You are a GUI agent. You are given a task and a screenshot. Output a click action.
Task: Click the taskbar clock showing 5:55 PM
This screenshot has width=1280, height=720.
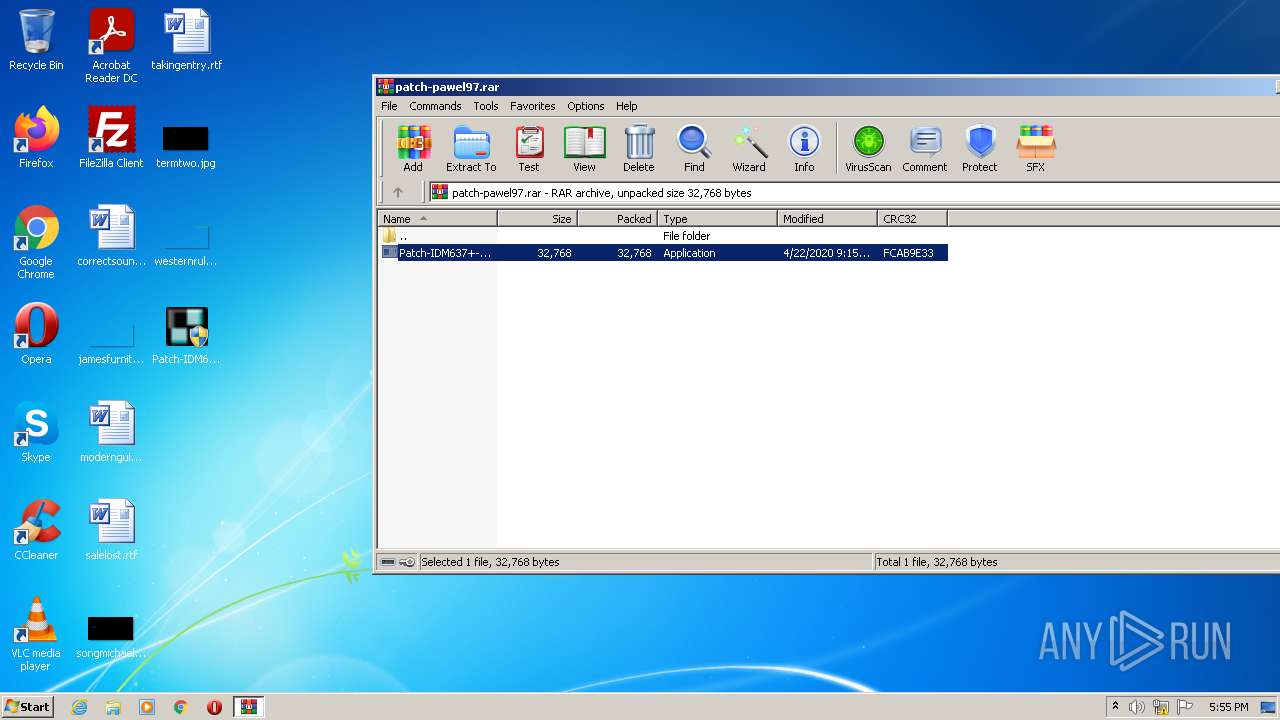point(1229,707)
